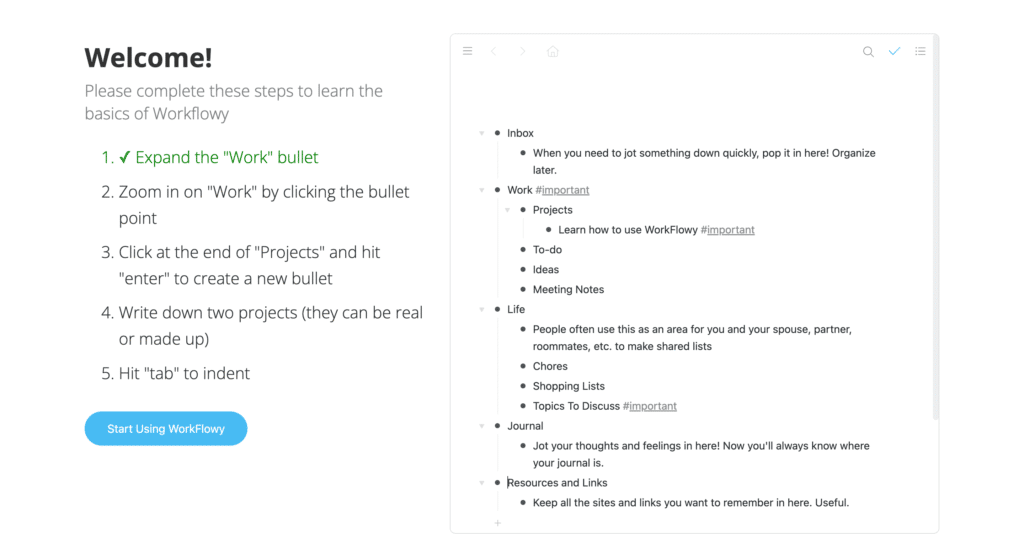This screenshot has width=1024, height=560.
Task: Click the forward navigation arrow
Action: (x=522, y=51)
